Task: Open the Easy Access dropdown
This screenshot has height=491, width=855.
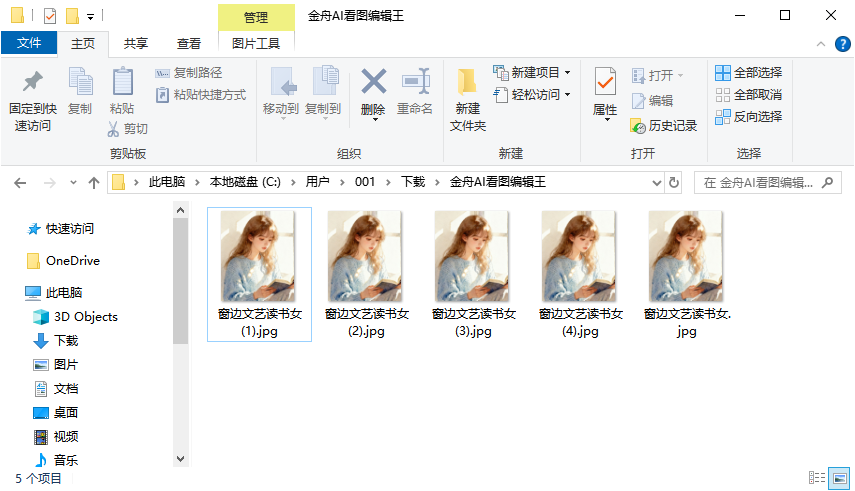Action: [567, 95]
